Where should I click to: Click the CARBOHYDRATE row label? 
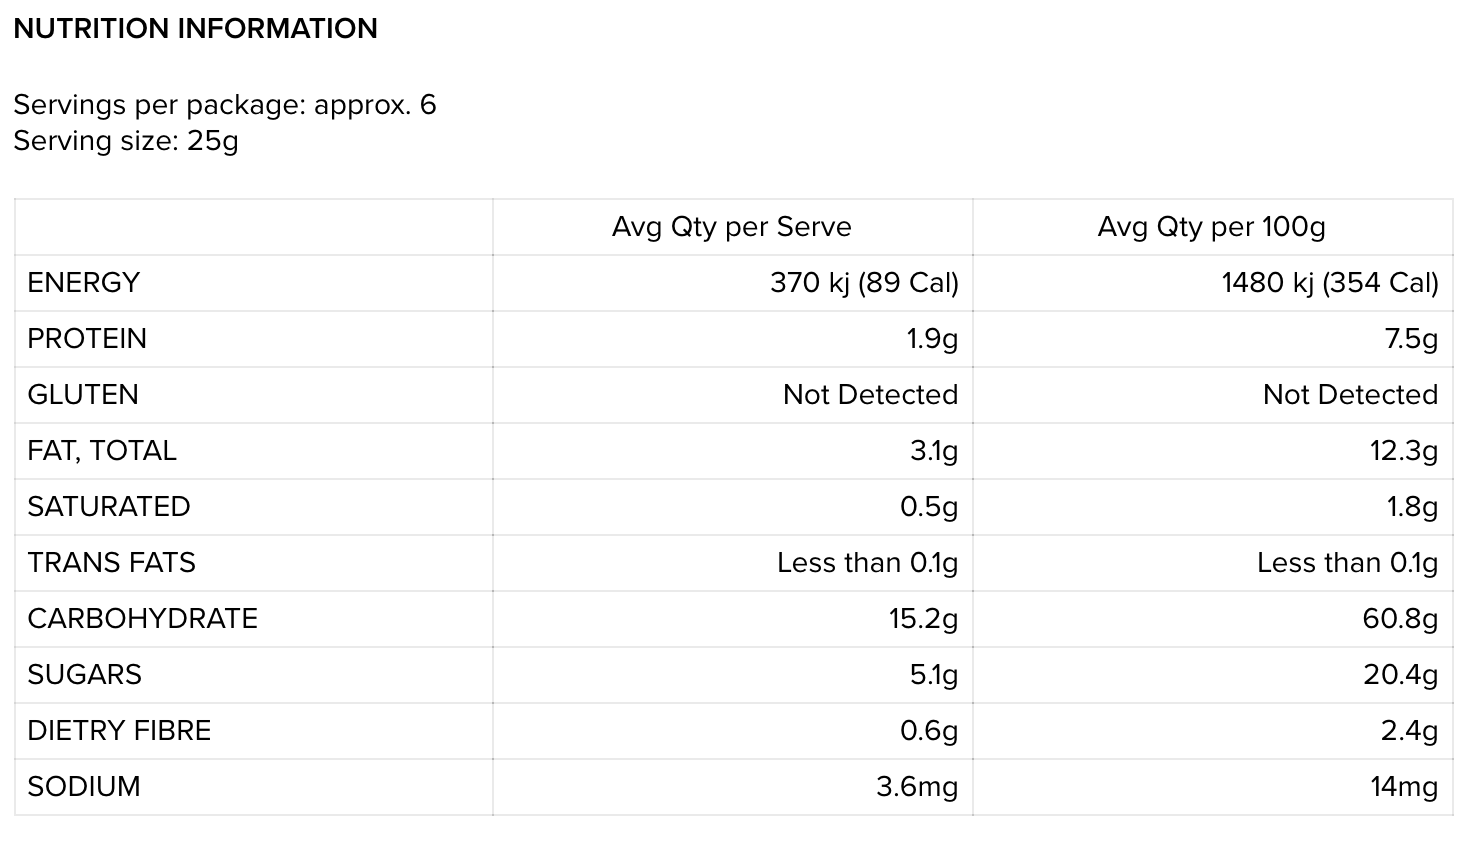click(x=143, y=619)
